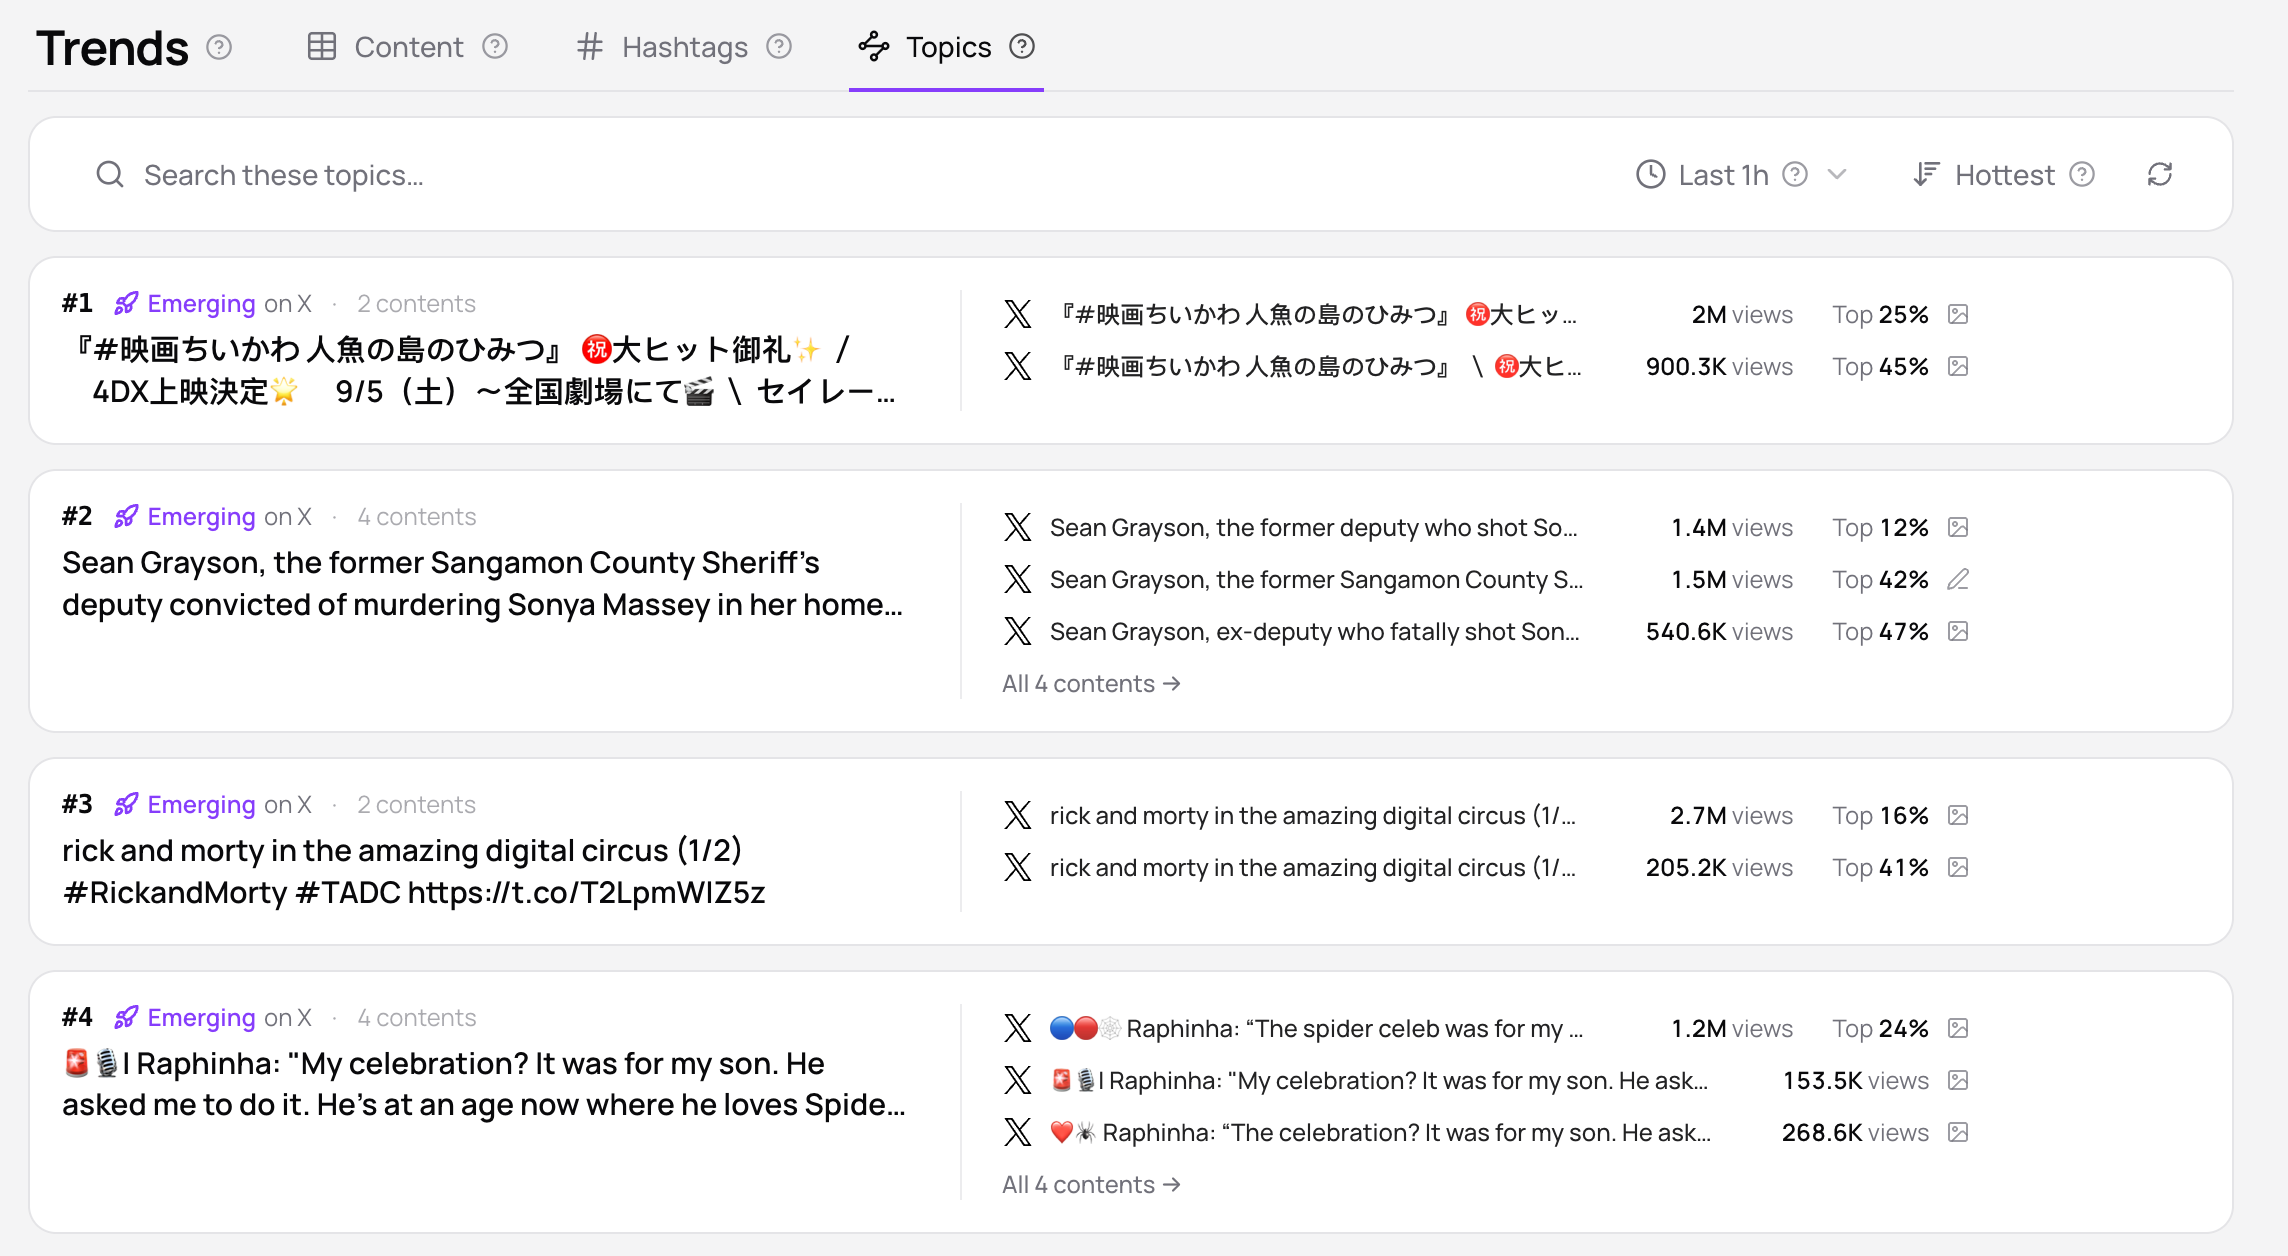Screen dimensions: 2288x1256
Task: Click rocket Emerging icon on topic #1
Action: pos(126,303)
